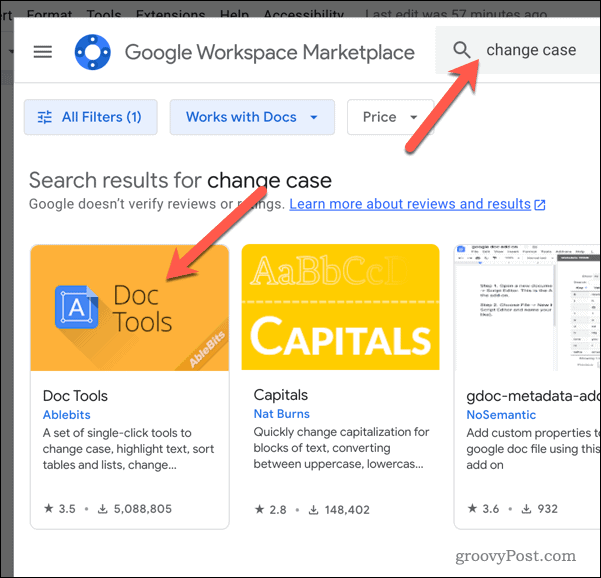
Task: Click Capitals download count 148,402
Action: 339,510
